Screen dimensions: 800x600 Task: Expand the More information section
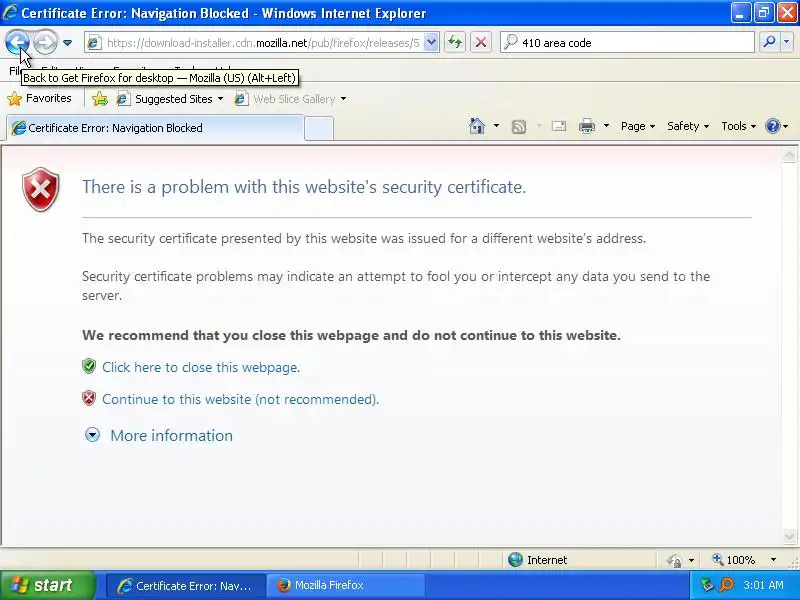171,435
